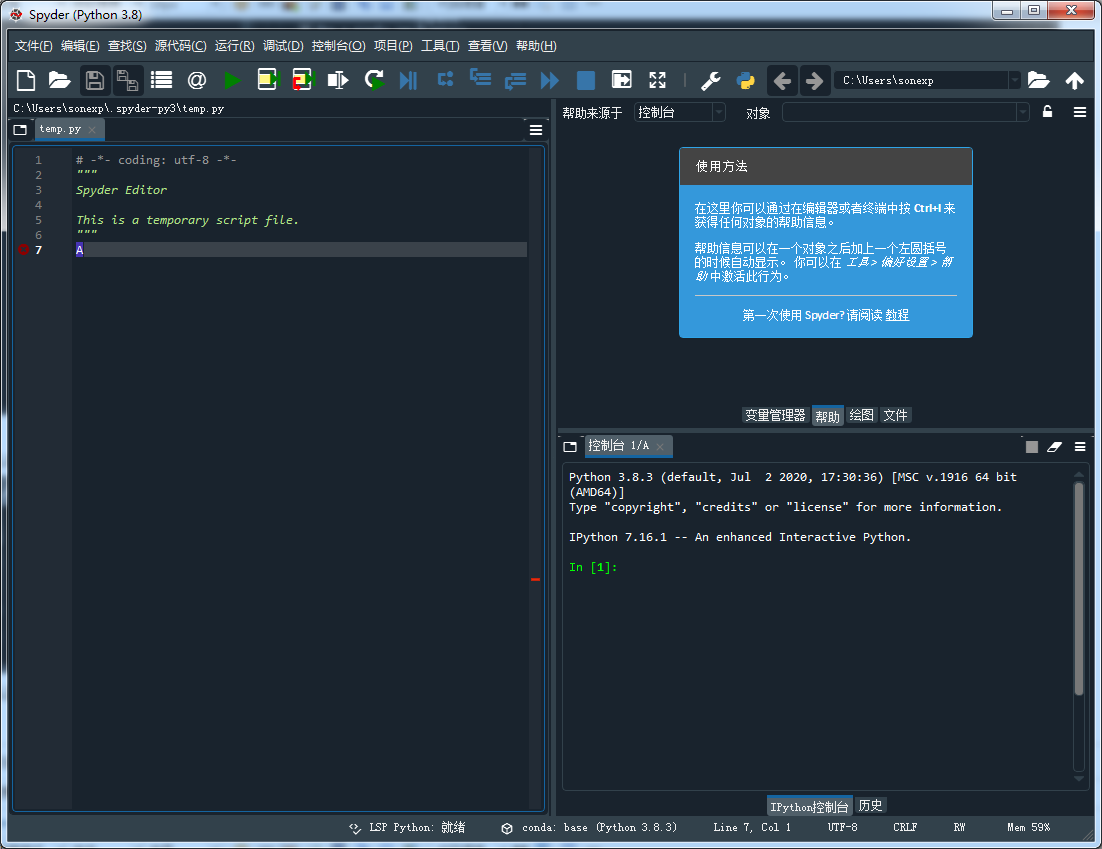Maximize current pane icon

[x=622, y=79]
